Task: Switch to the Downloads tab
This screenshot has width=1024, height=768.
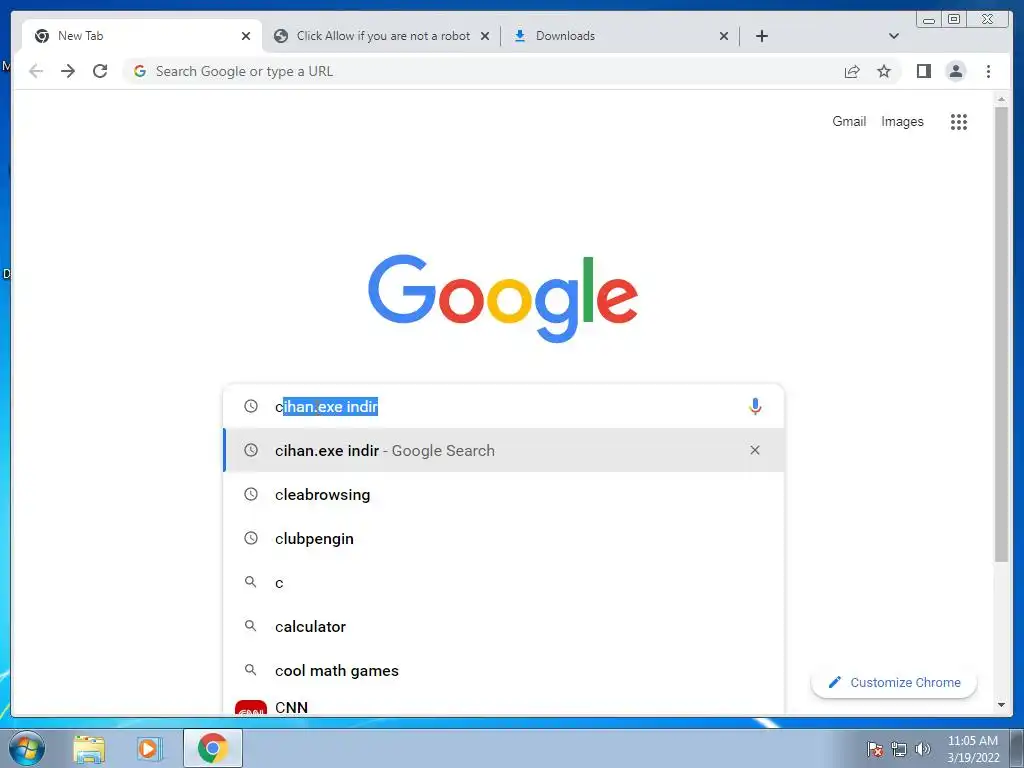Action: [x=620, y=36]
